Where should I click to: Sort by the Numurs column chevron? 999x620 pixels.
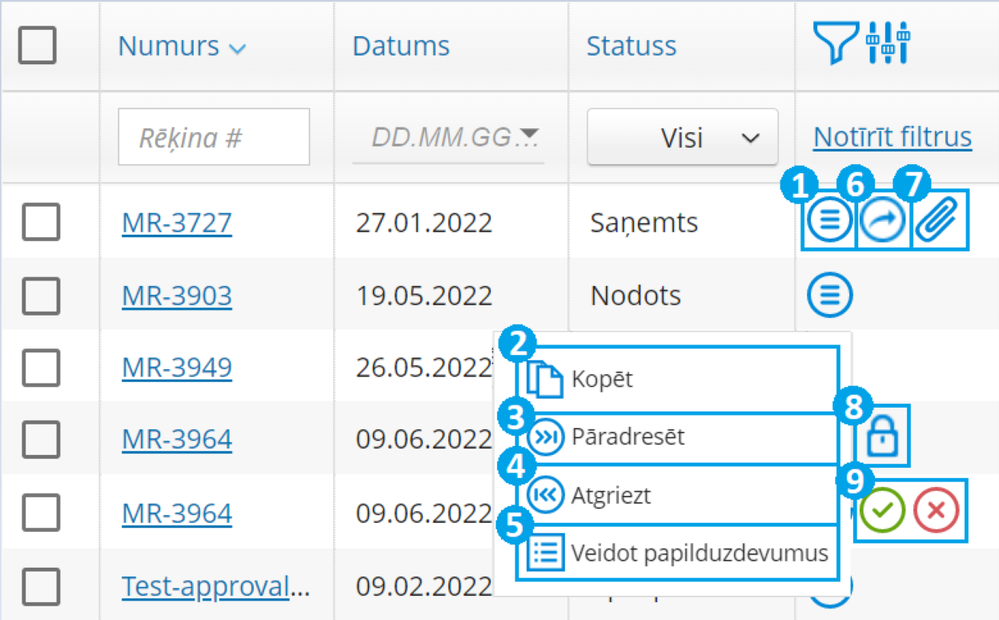237,47
